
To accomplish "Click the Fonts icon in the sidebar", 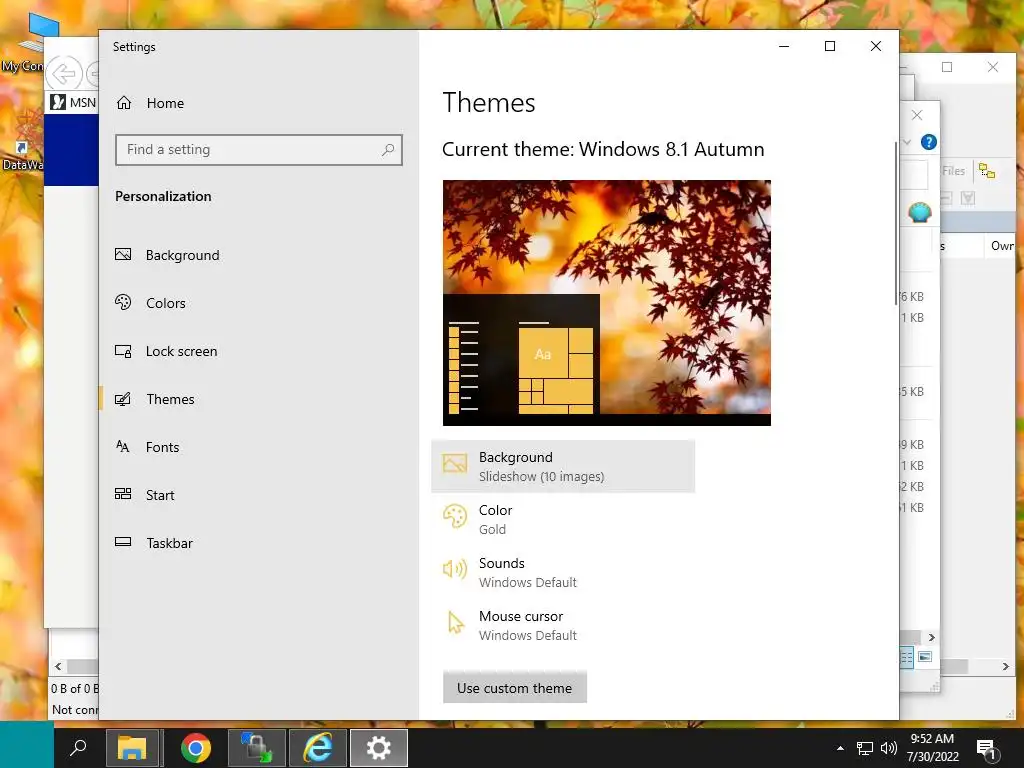I will pos(123,447).
